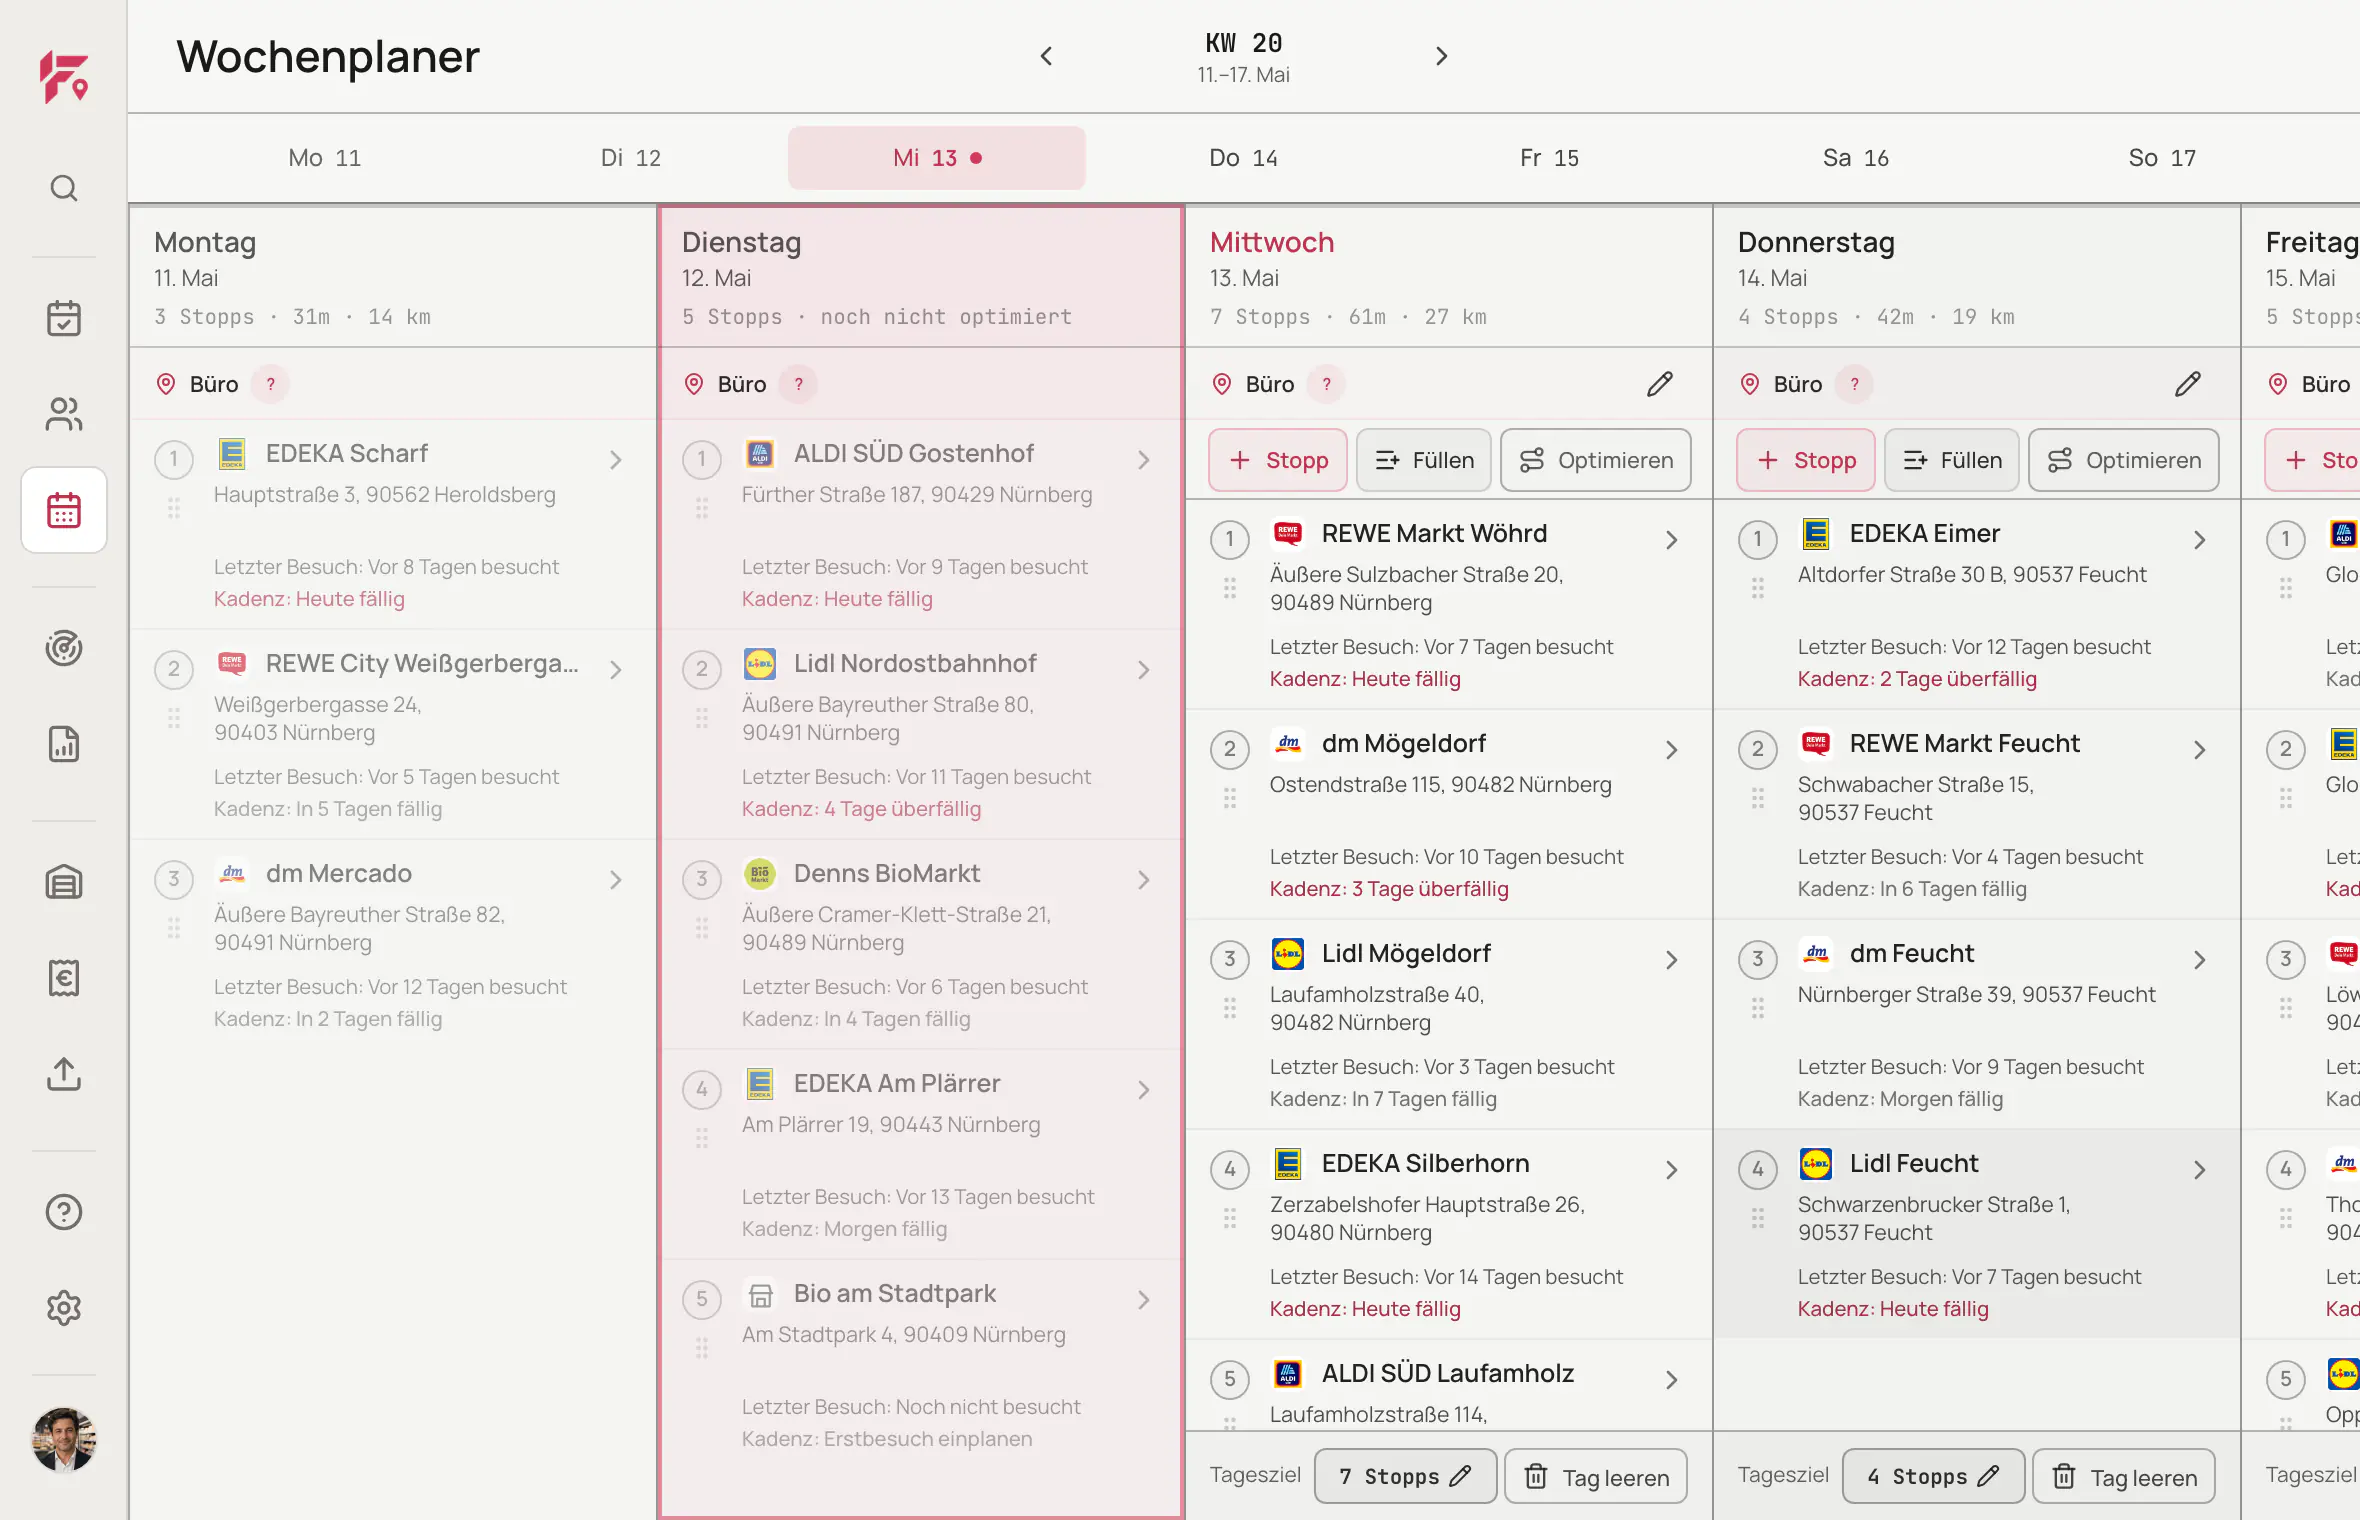Open the settings gear icon
The width and height of the screenshot is (2360, 1520).
[64, 1308]
